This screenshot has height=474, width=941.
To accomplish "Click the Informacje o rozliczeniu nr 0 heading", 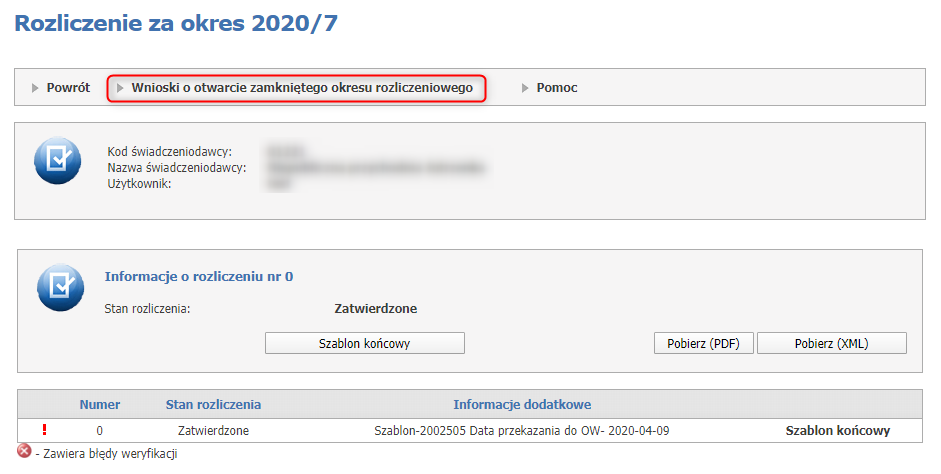I will click(199, 276).
